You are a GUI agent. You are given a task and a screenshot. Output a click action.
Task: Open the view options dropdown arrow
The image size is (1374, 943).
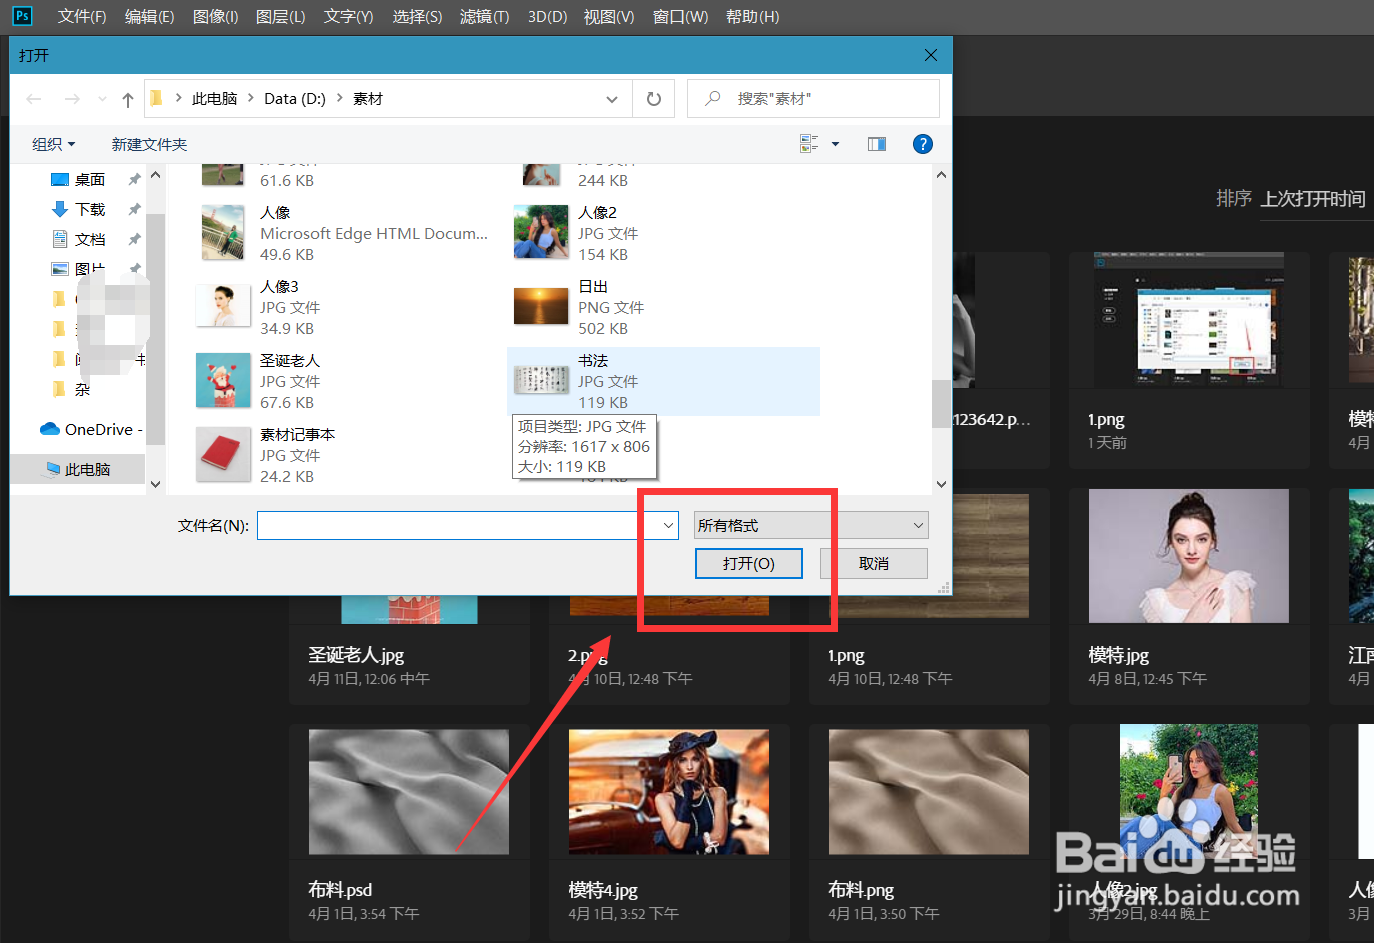(836, 144)
